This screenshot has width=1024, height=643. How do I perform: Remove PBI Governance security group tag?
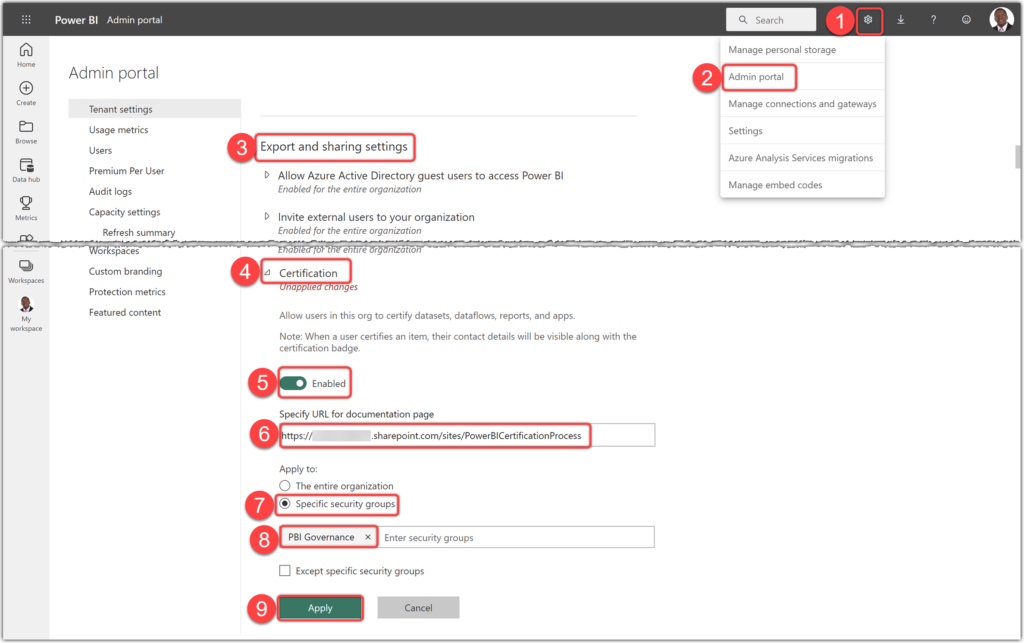(x=368, y=537)
